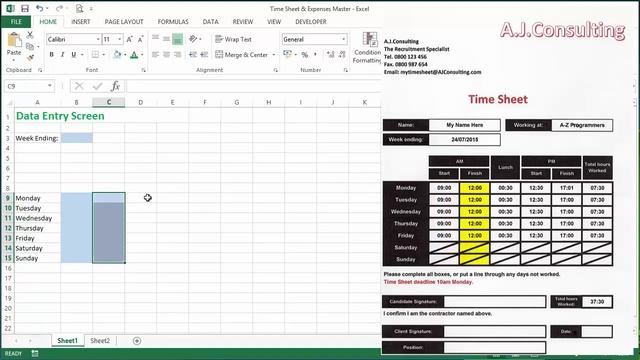Expand the Merge & Center dropdown arrow
The width and height of the screenshot is (640, 360).
click(273, 54)
